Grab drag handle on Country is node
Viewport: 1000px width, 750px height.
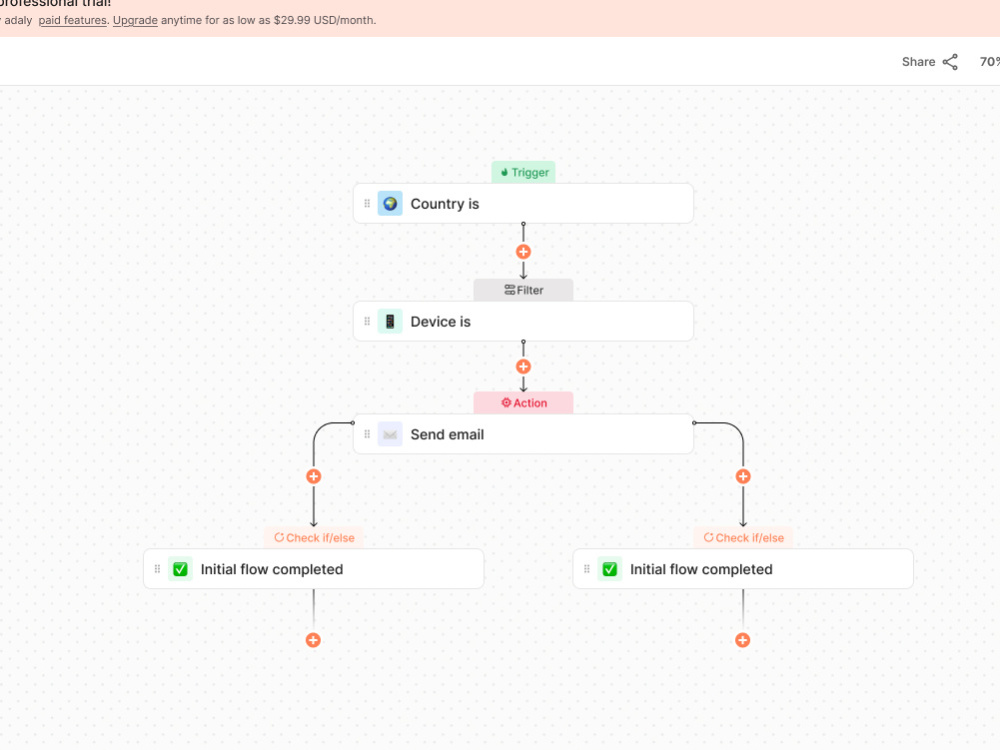pyautogui.click(x=367, y=203)
